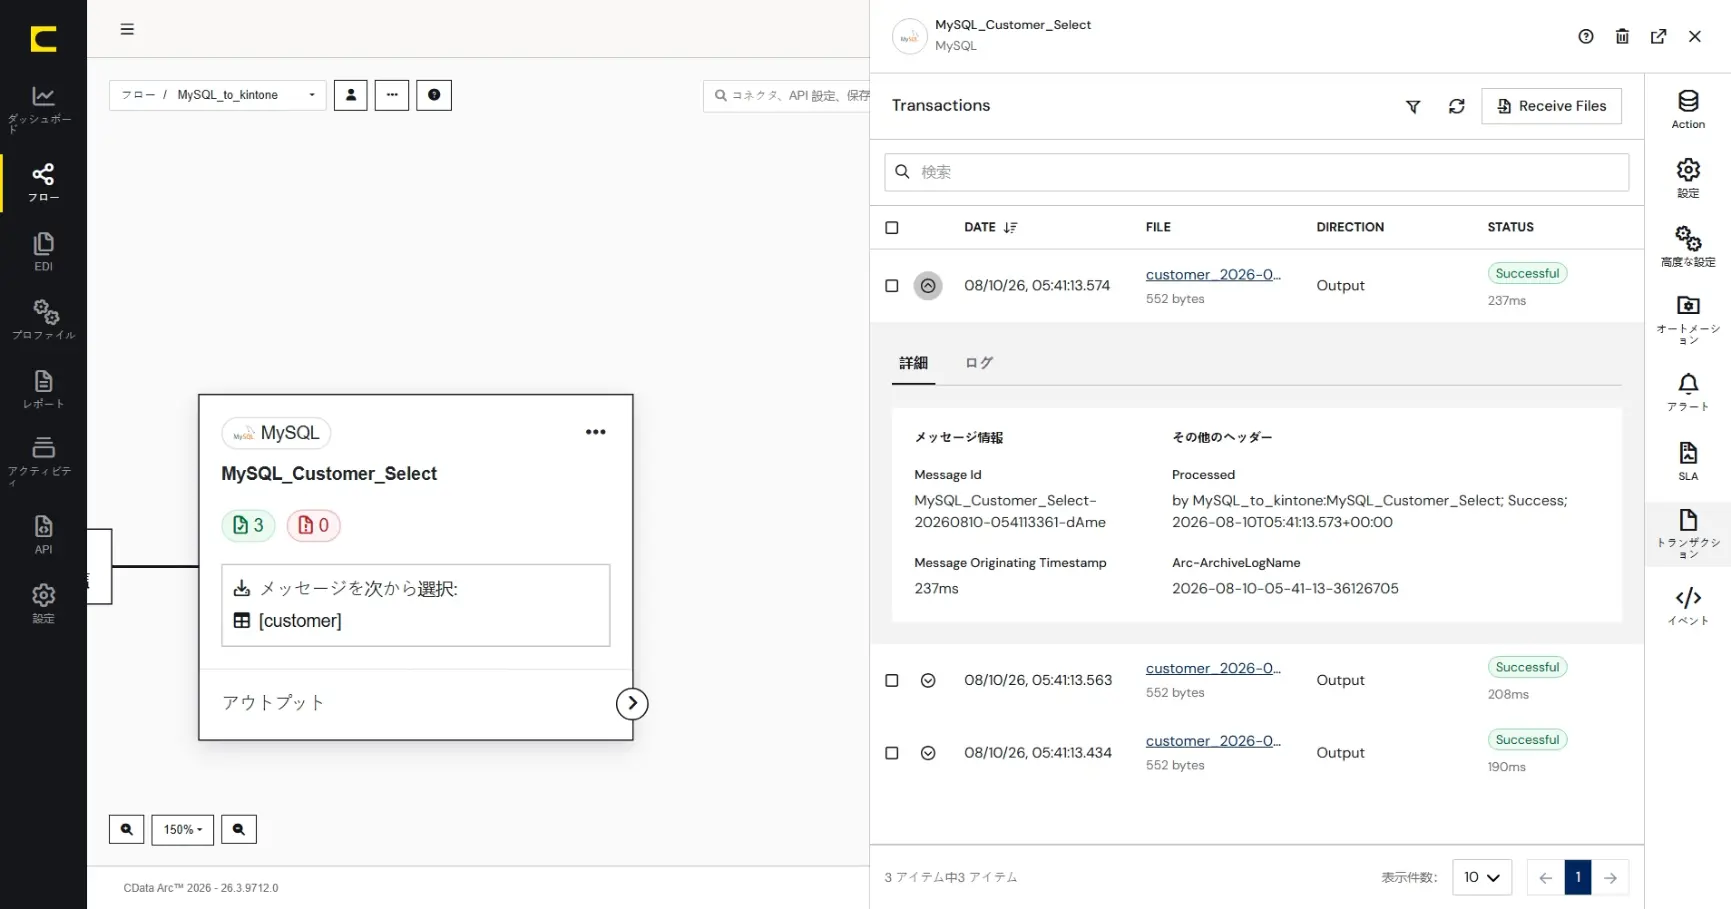Open the イベント events tab
The image size is (1731, 909).
1688,606
